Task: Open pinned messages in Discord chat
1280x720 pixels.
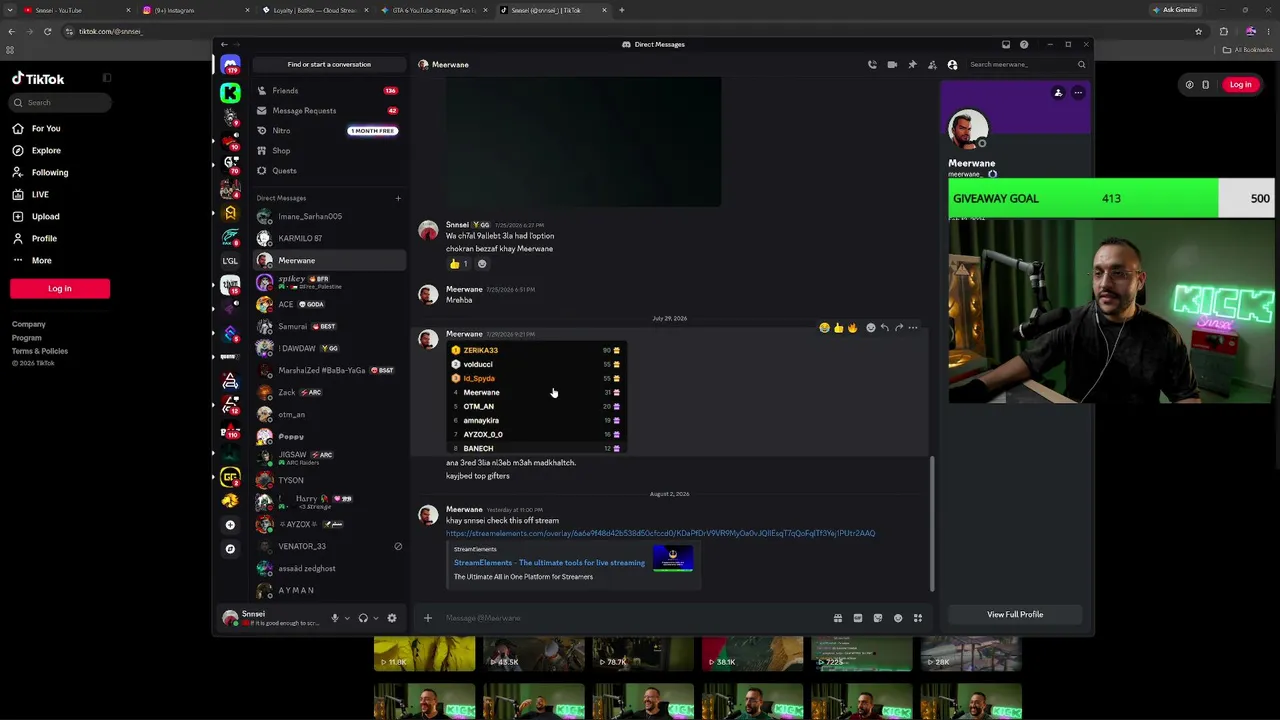Action: pos(912,65)
